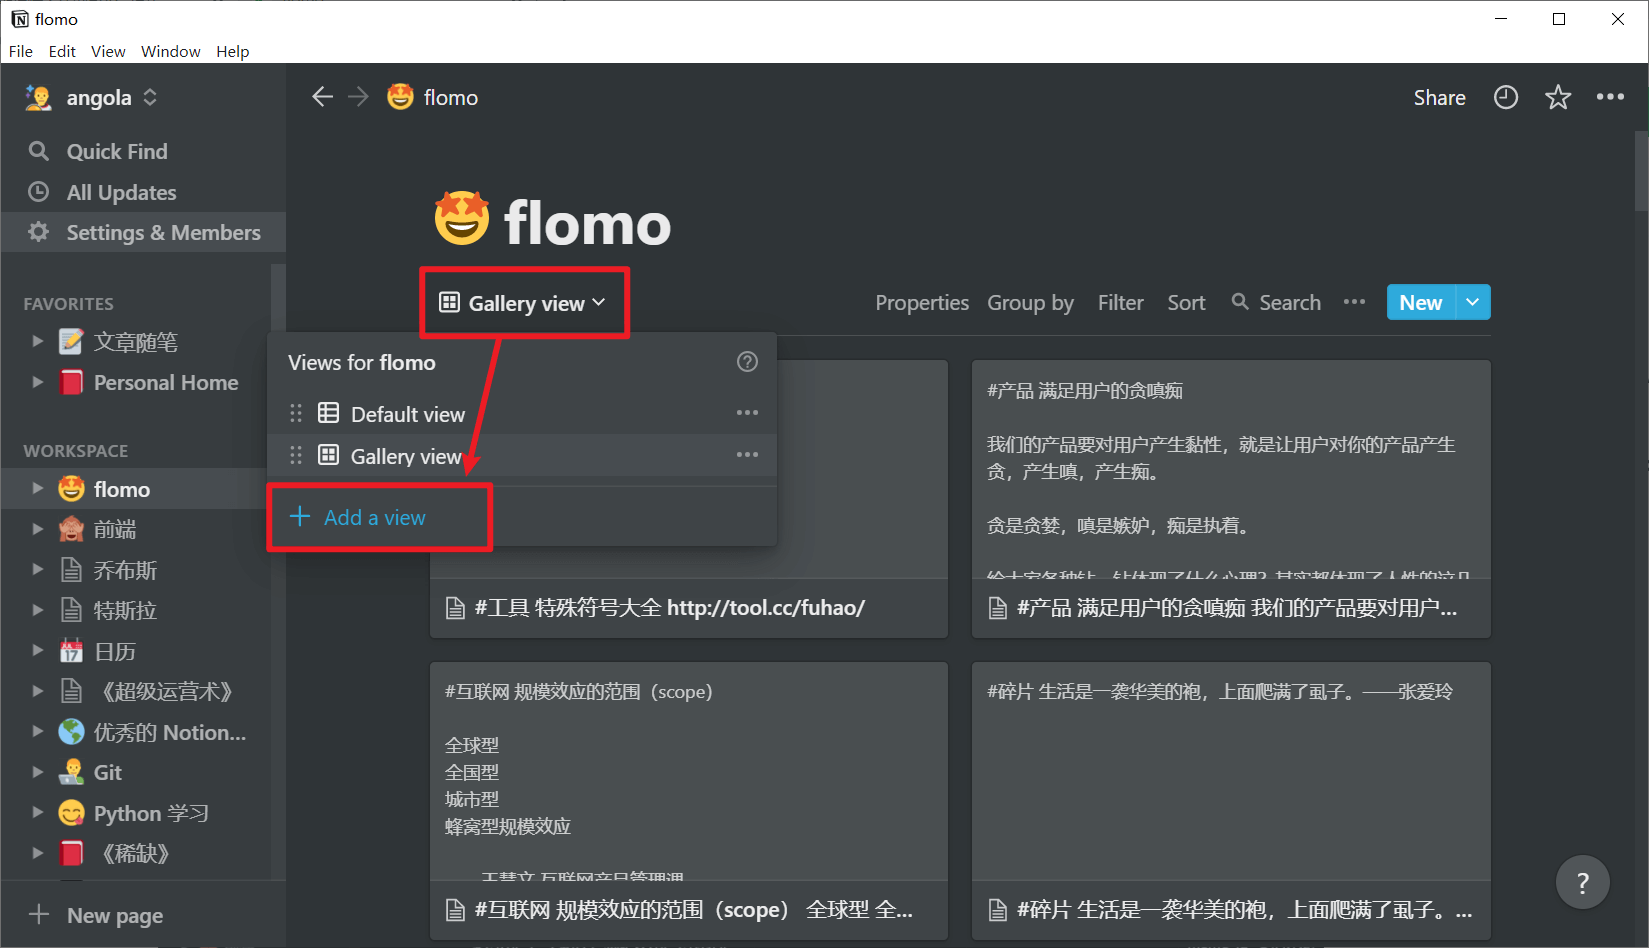Viewport: 1649px width, 948px height.
Task: Click the flomo emoji in the breadcrumb
Action: point(400,97)
